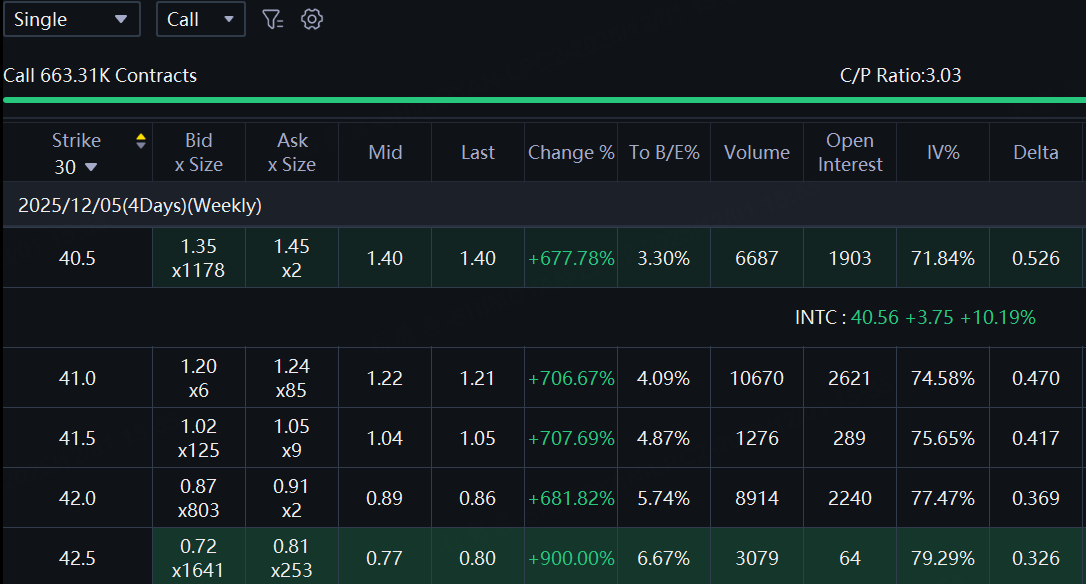Viewport: 1086px width, 584px height.
Task: Collapse the 2025/12/05 weekly expiration row
Action: [x=140, y=205]
